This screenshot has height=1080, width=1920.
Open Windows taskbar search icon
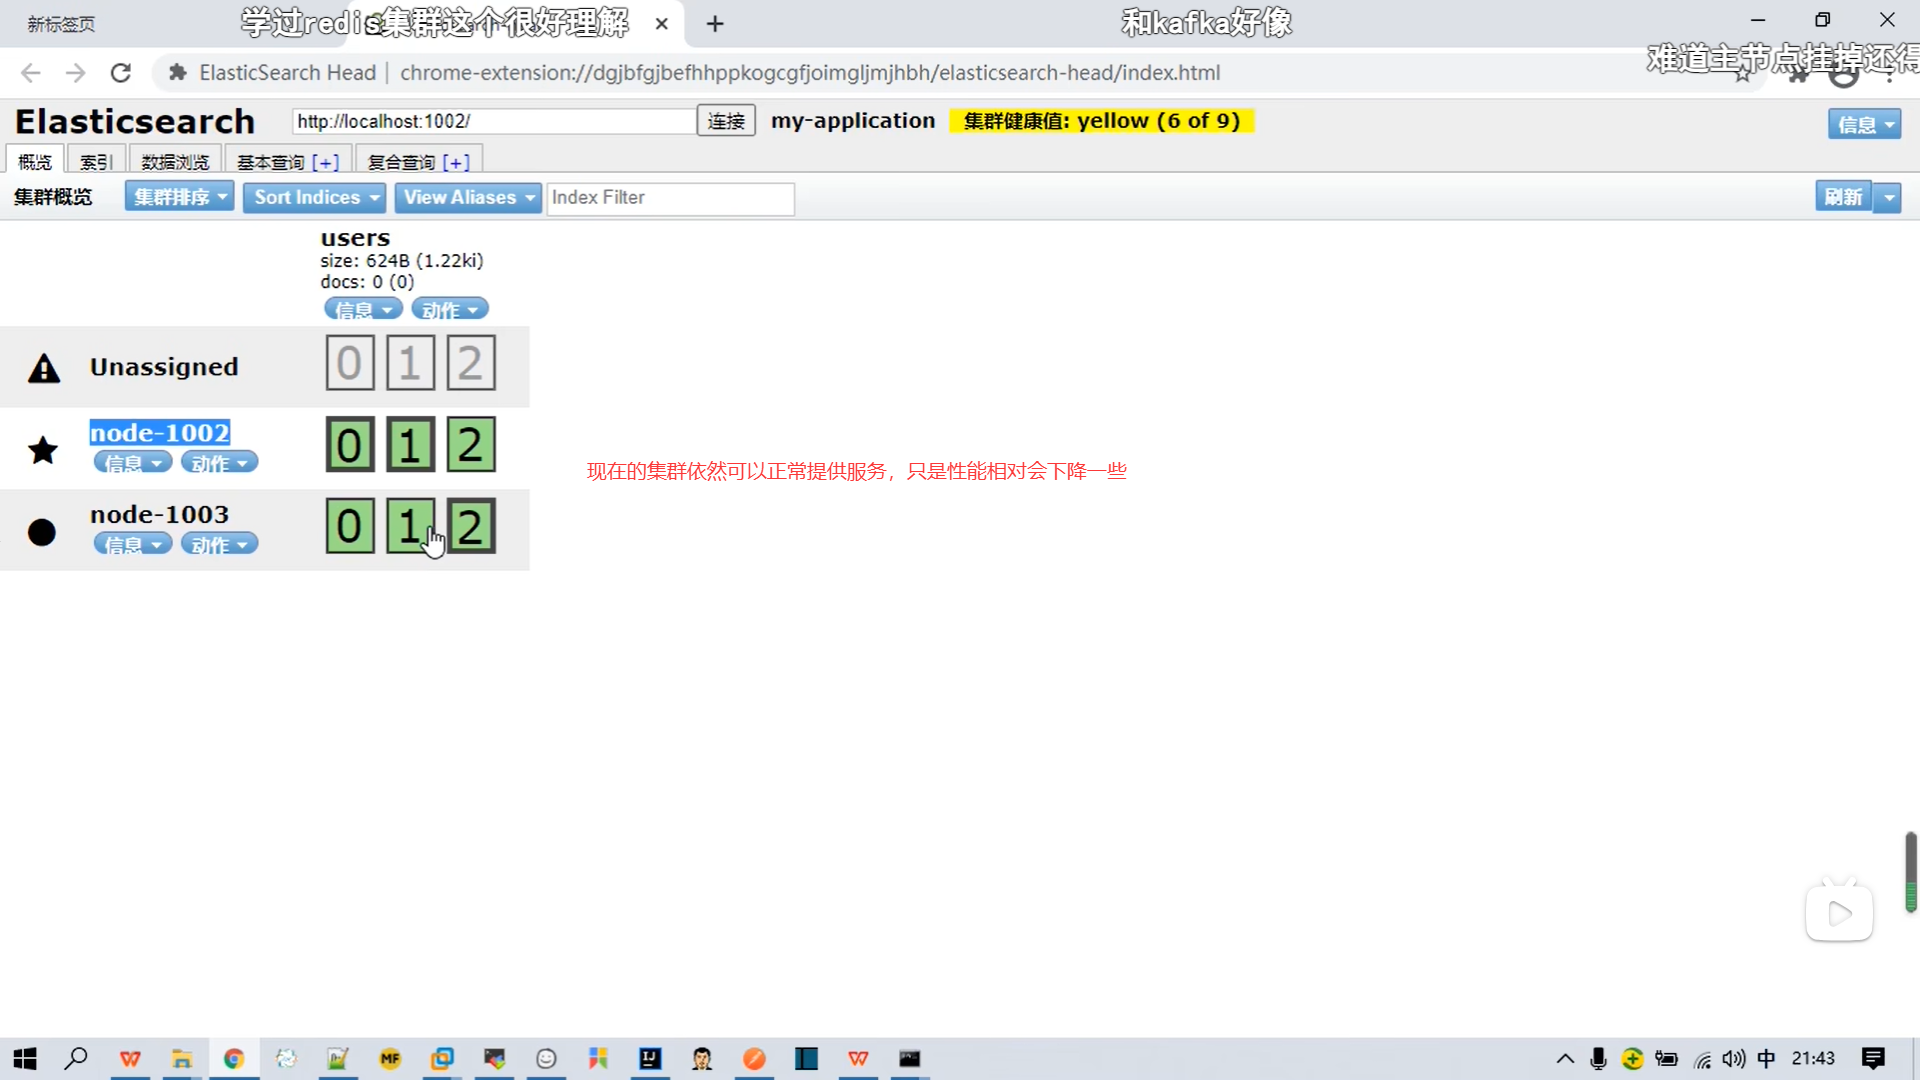click(x=76, y=1059)
